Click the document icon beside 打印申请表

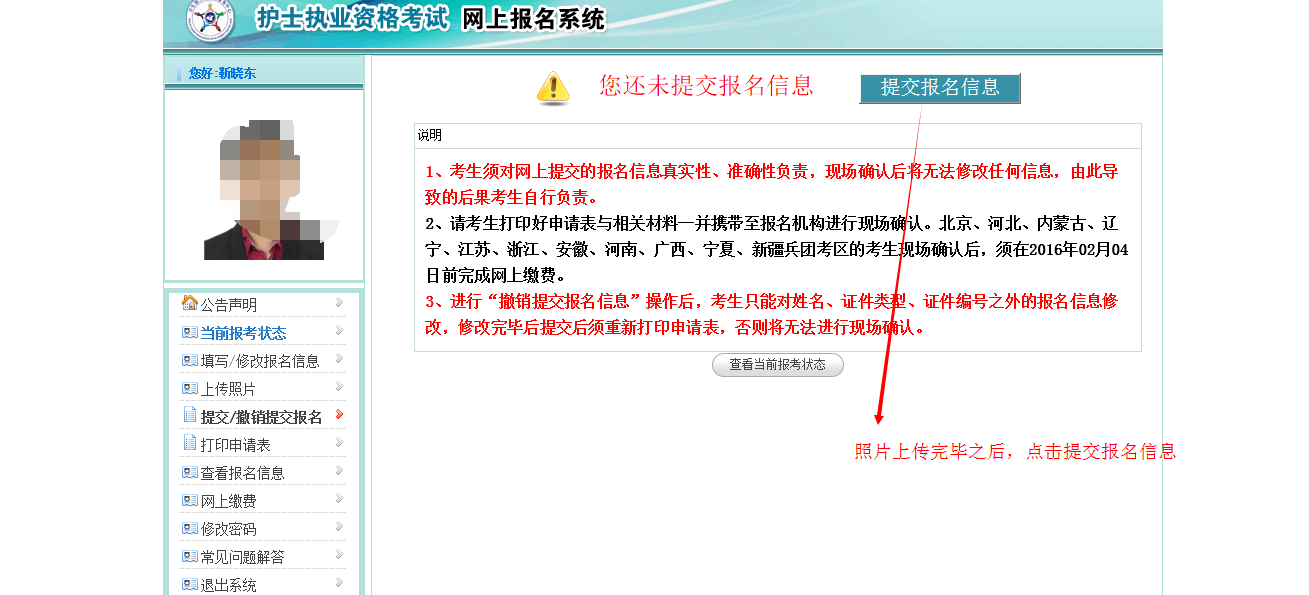189,443
